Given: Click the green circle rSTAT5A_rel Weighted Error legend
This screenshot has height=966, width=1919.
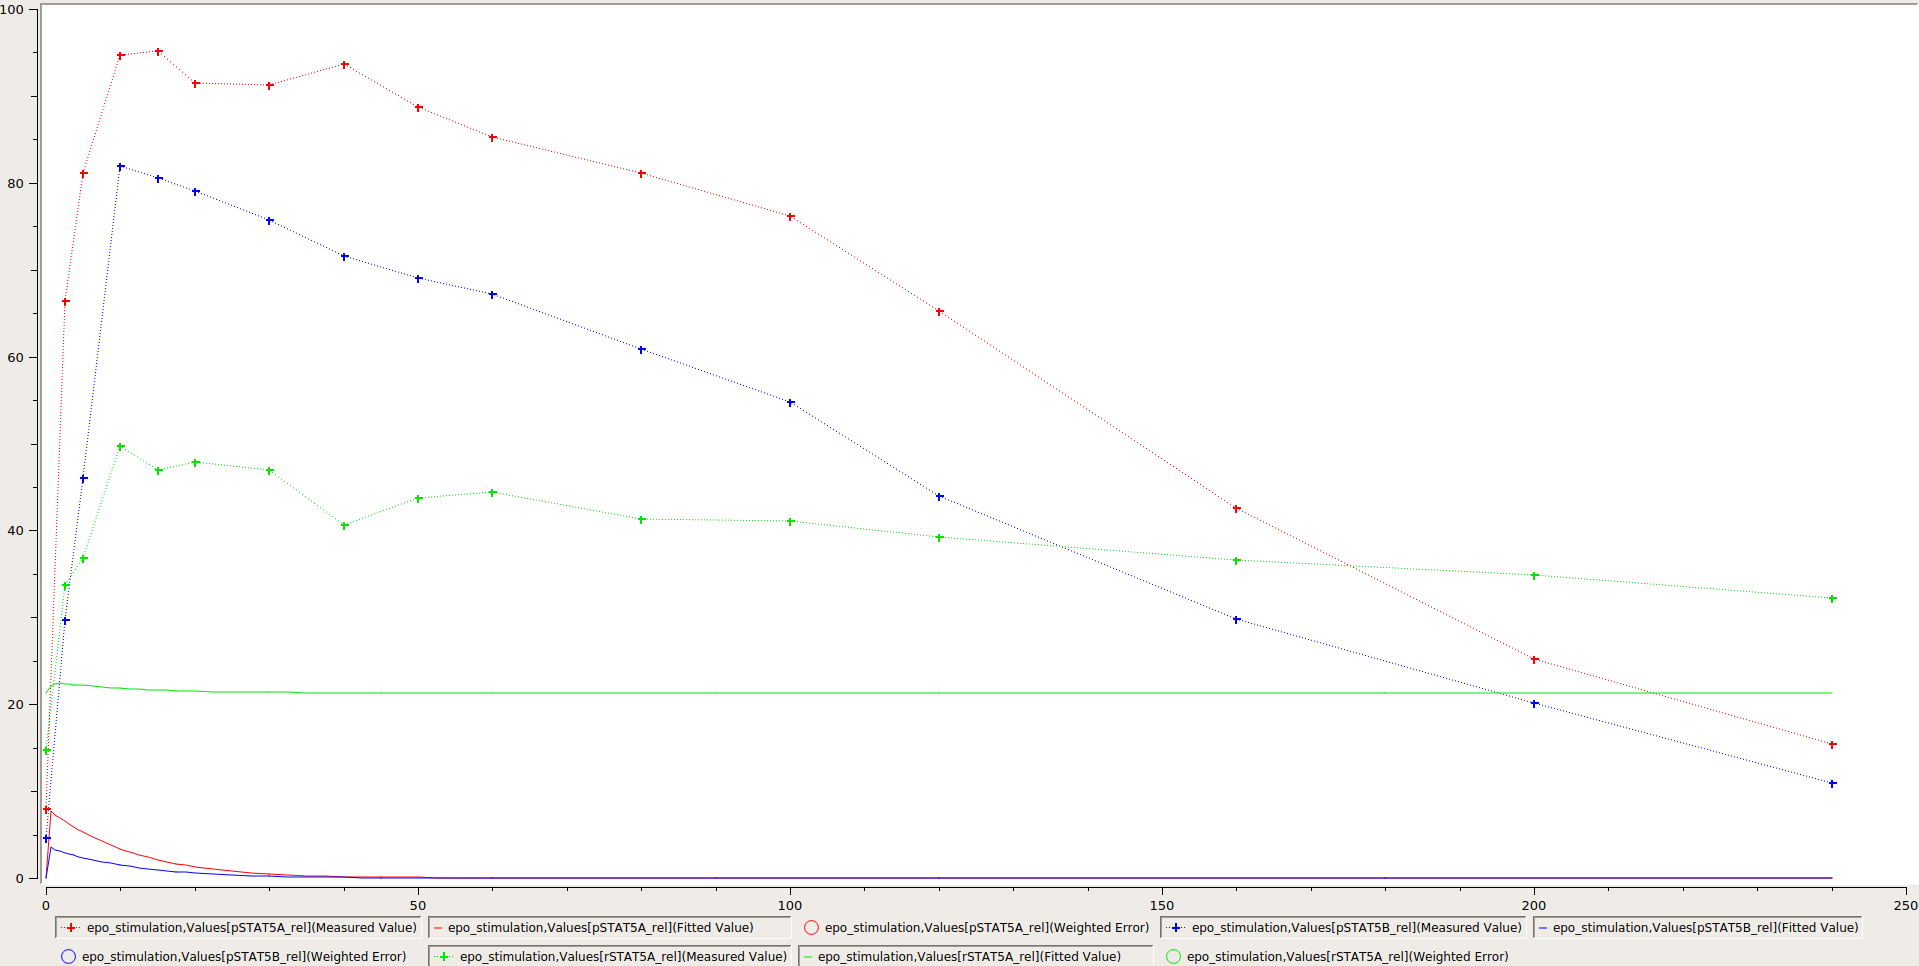Looking at the screenshot, I should point(1337,957).
